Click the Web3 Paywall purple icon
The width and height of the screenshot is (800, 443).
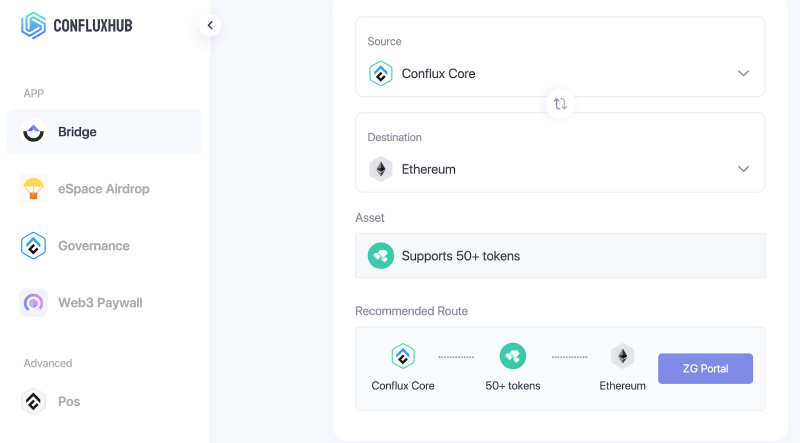pyautogui.click(x=33, y=303)
